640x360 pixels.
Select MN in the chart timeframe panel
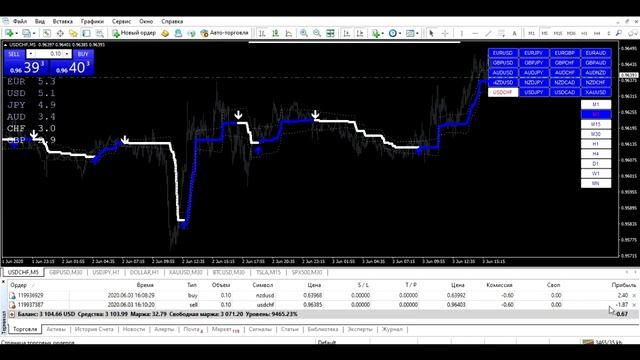(596, 184)
